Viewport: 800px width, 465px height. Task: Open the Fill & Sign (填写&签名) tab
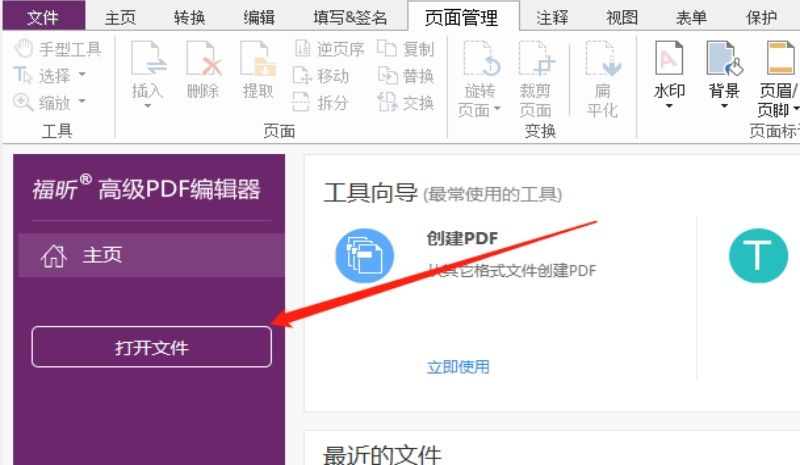coord(351,18)
